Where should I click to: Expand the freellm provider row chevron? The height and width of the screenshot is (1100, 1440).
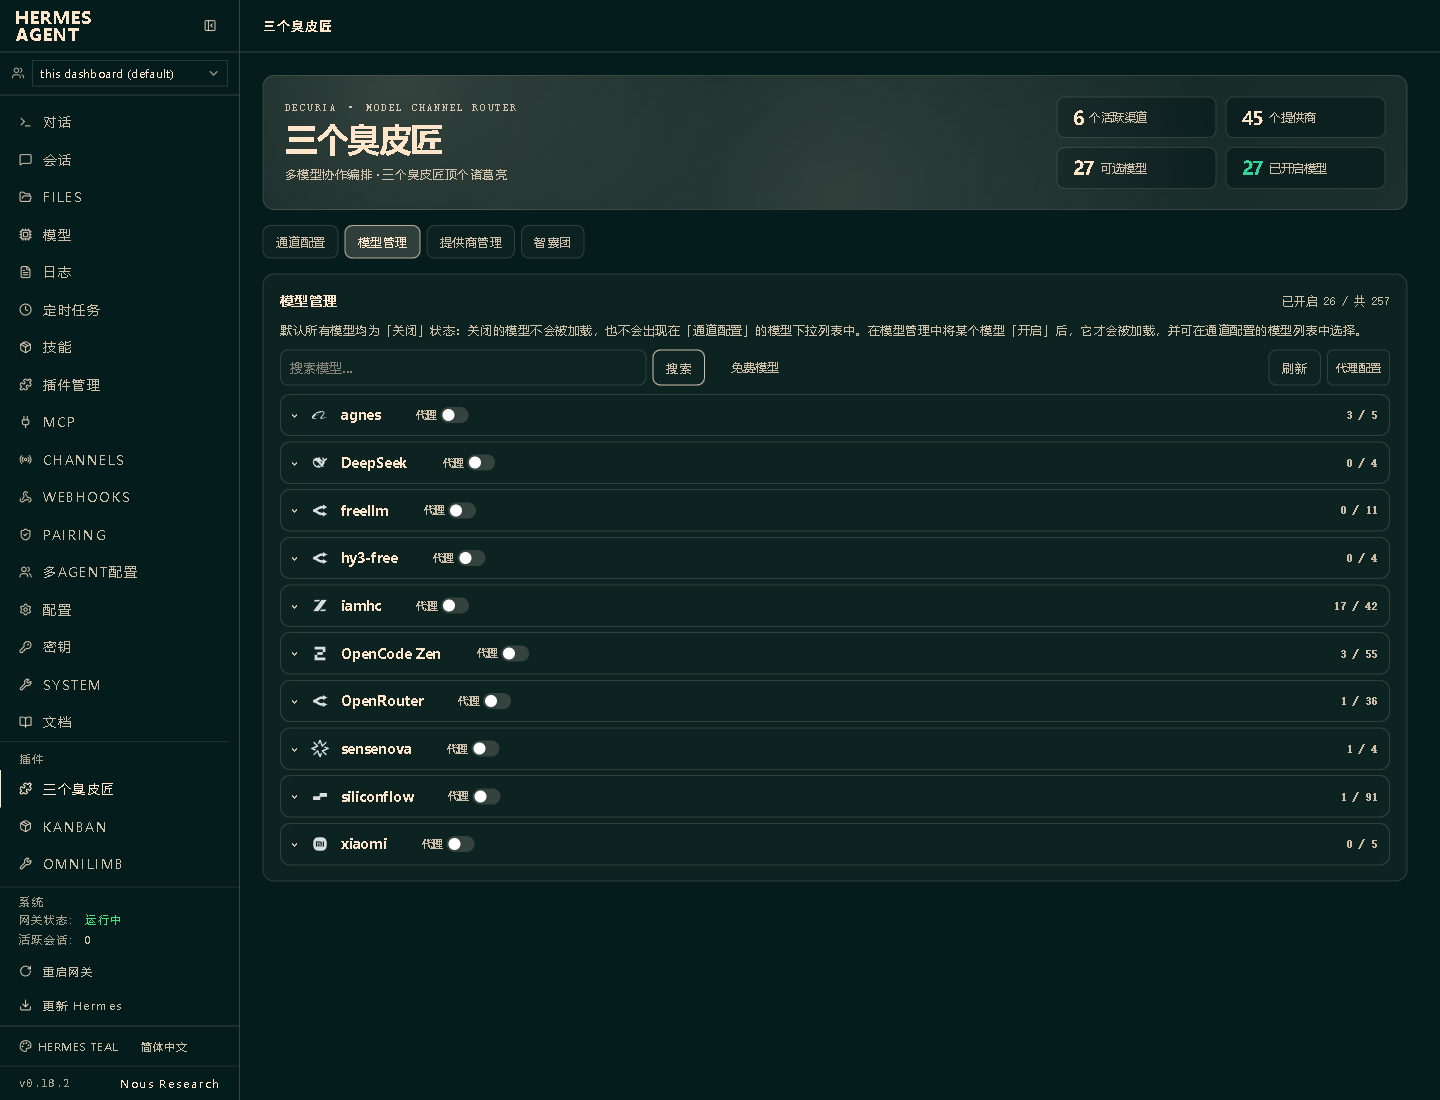[x=295, y=511]
